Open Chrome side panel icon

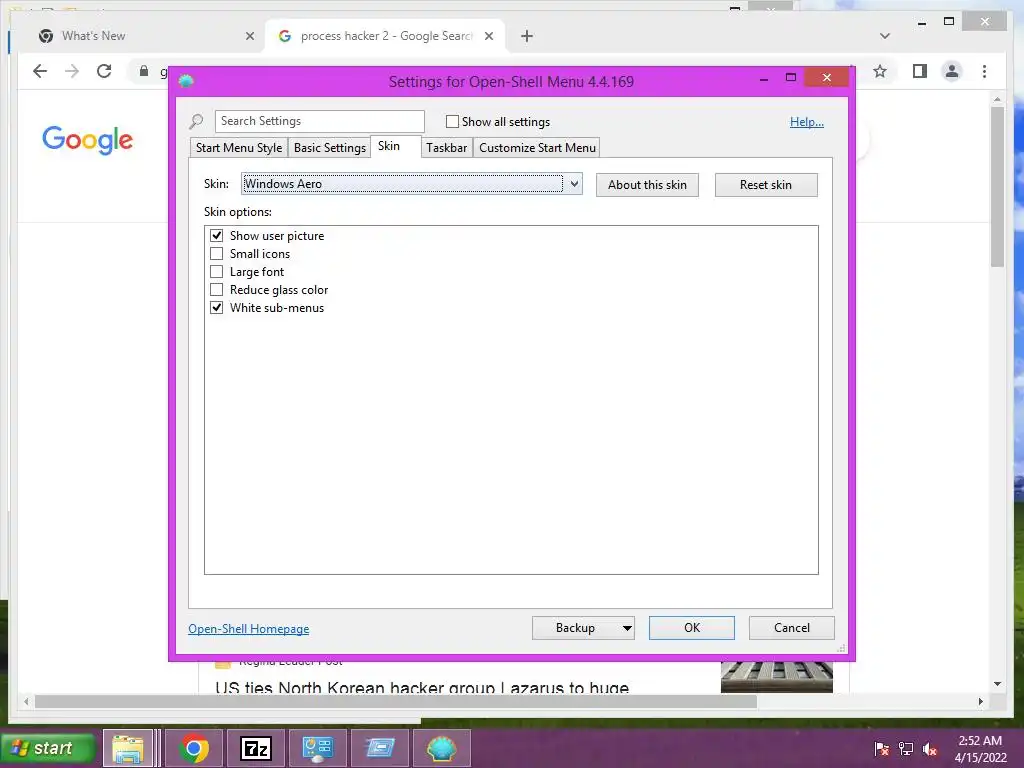pos(920,71)
